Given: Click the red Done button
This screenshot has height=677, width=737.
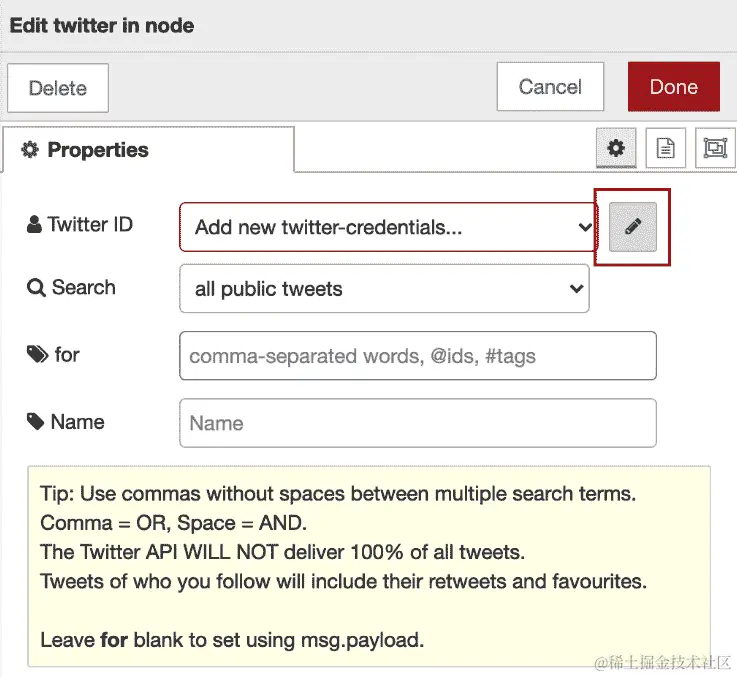Looking at the screenshot, I should (674, 87).
